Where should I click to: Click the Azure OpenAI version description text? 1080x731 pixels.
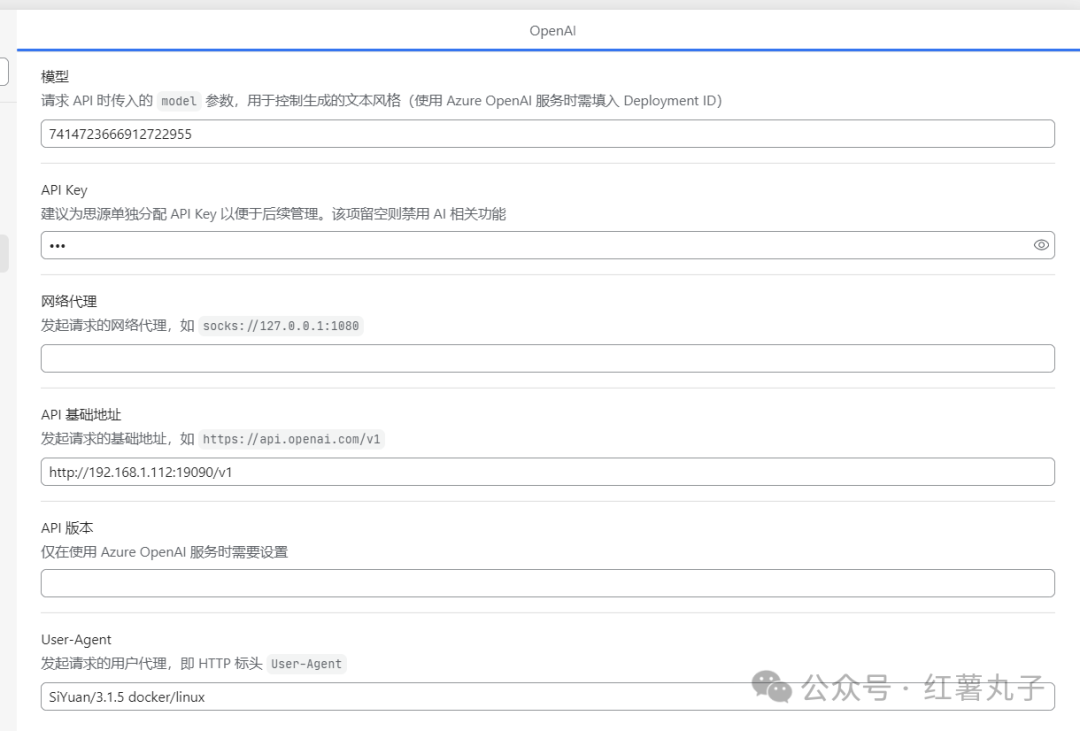[164, 553]
